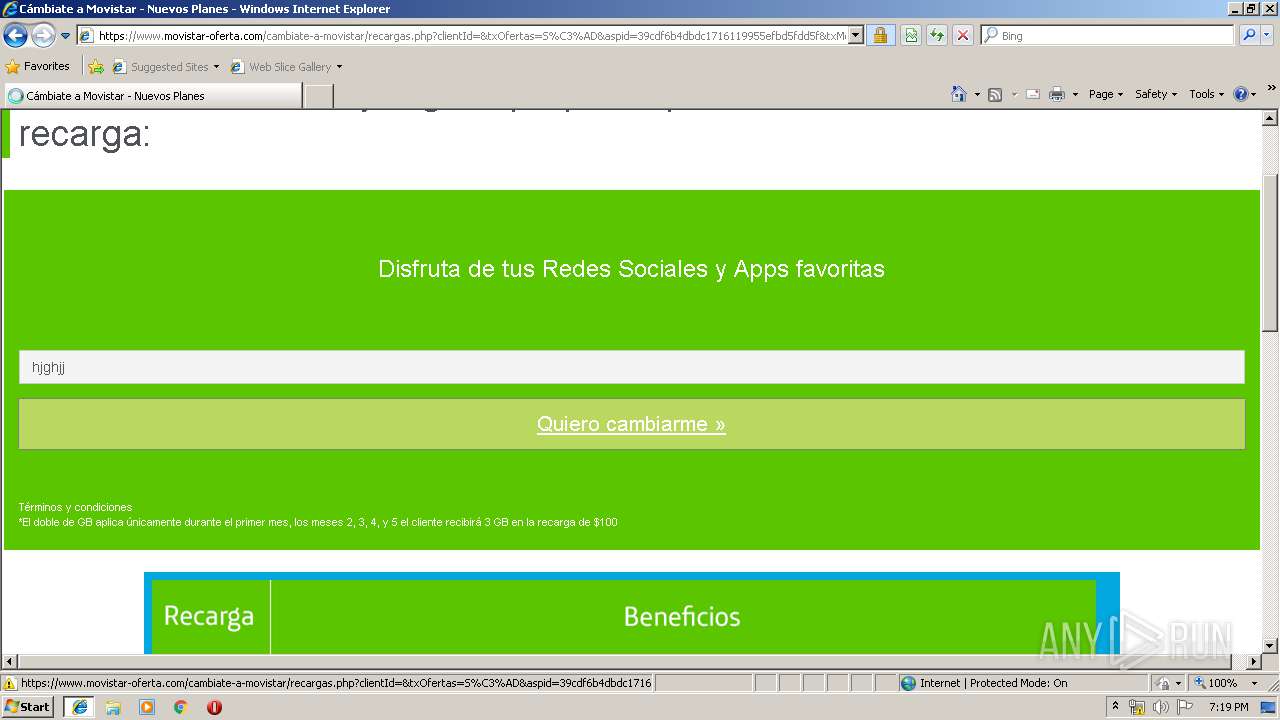Click the taskbar clock 7:19 PM
Screen dimensions: 1280x720
pos(1228,707)
